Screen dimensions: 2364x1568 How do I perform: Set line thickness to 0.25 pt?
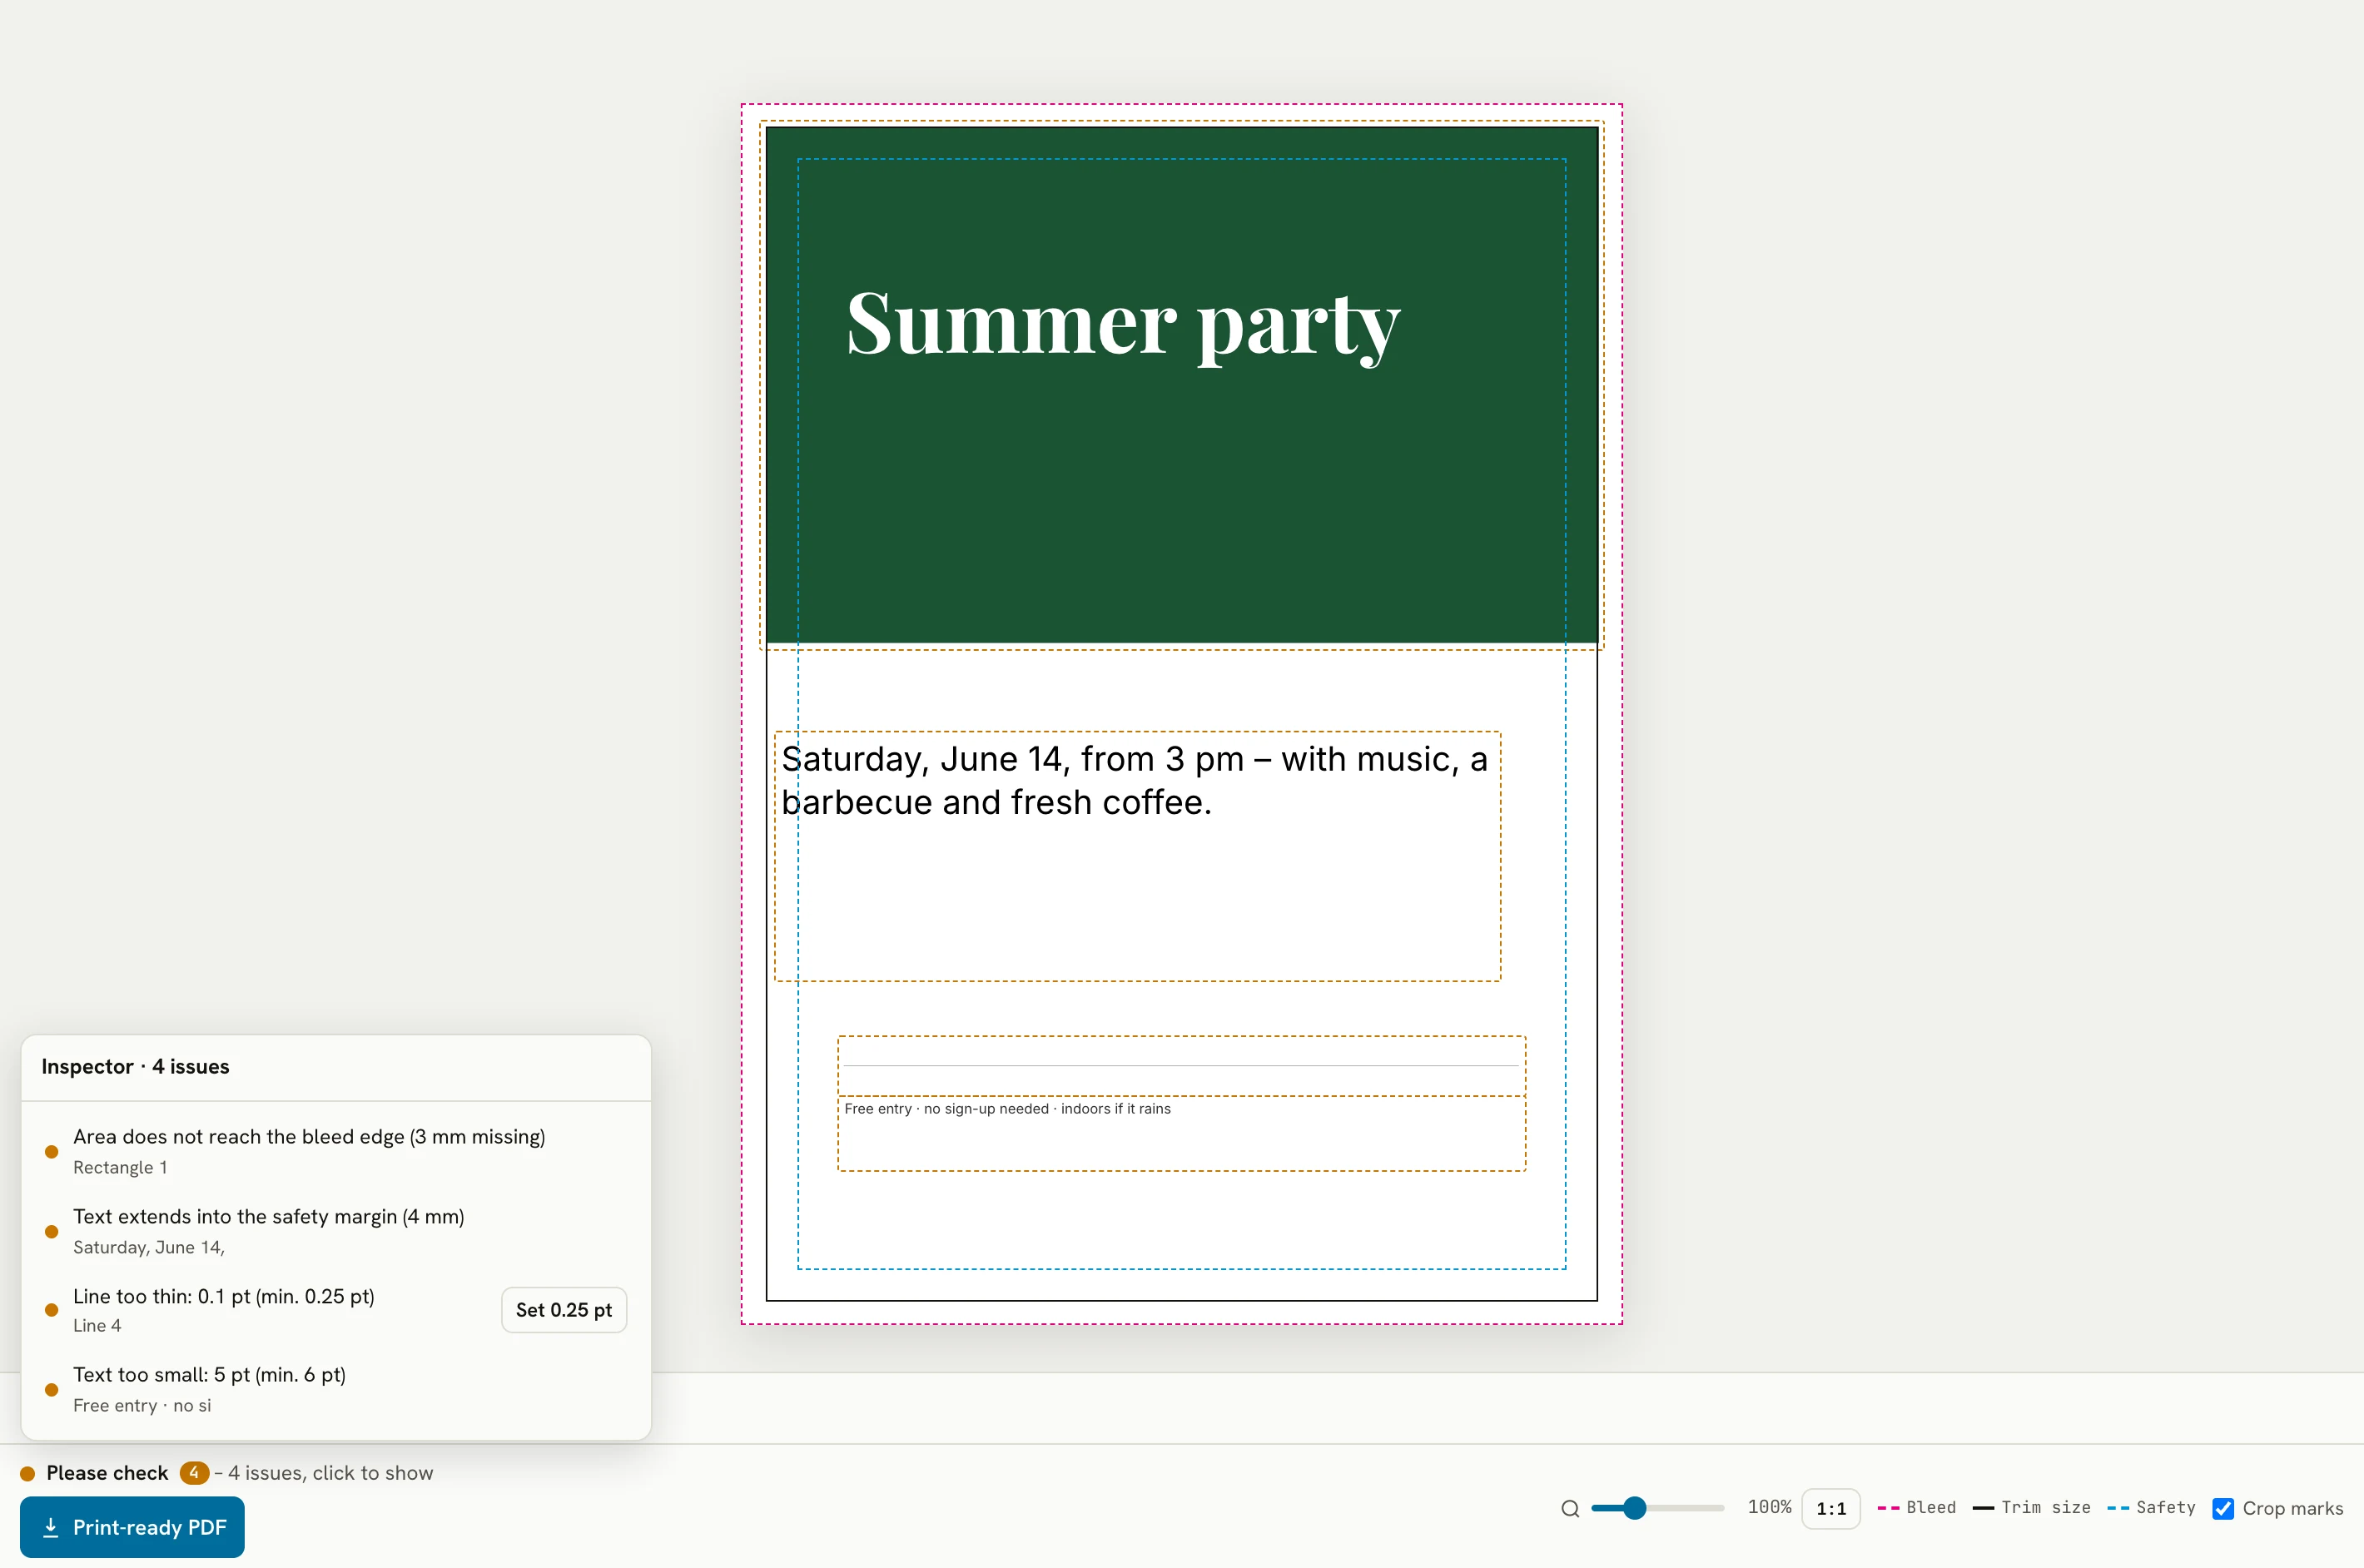[564, 1310]
